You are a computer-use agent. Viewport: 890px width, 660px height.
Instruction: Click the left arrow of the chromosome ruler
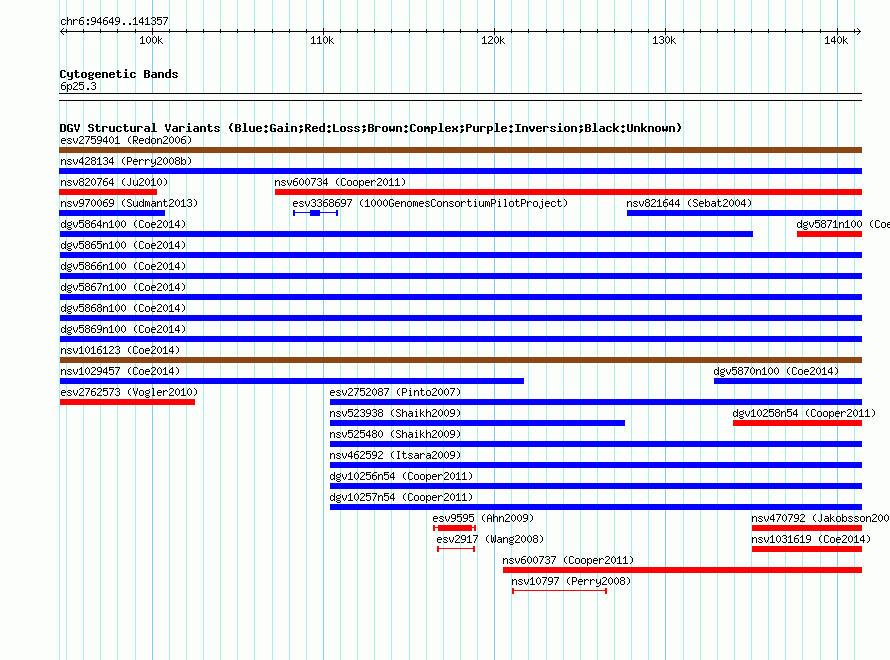(x=63, y=32)
